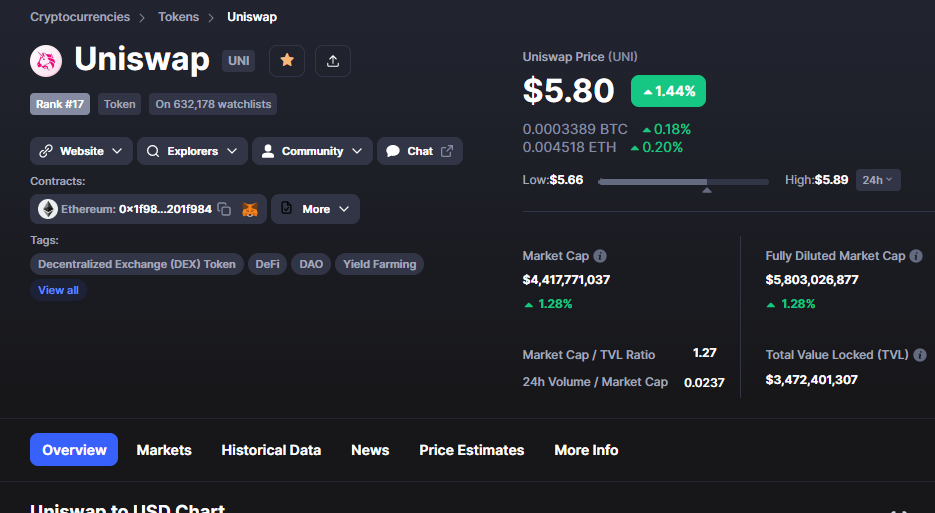Click the Low:$5.66 label
This screenshot has height=513, width=935.
[553, 180]
